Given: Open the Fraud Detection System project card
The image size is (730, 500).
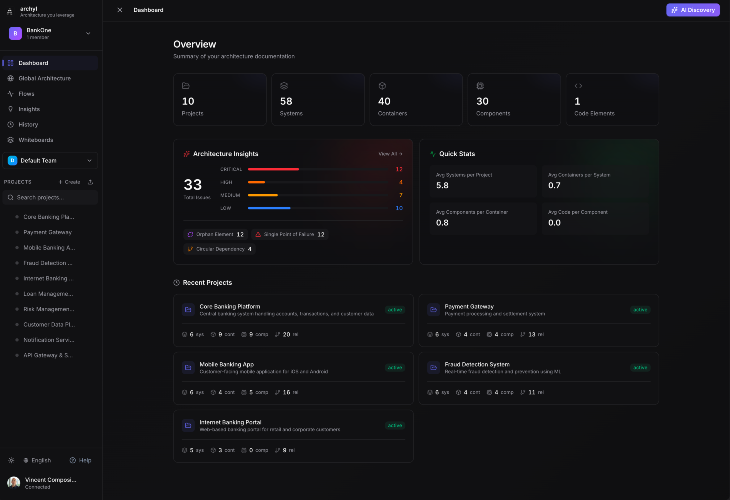Looking at the screenshot, I should pyautogui.click(x=539, y=378).
